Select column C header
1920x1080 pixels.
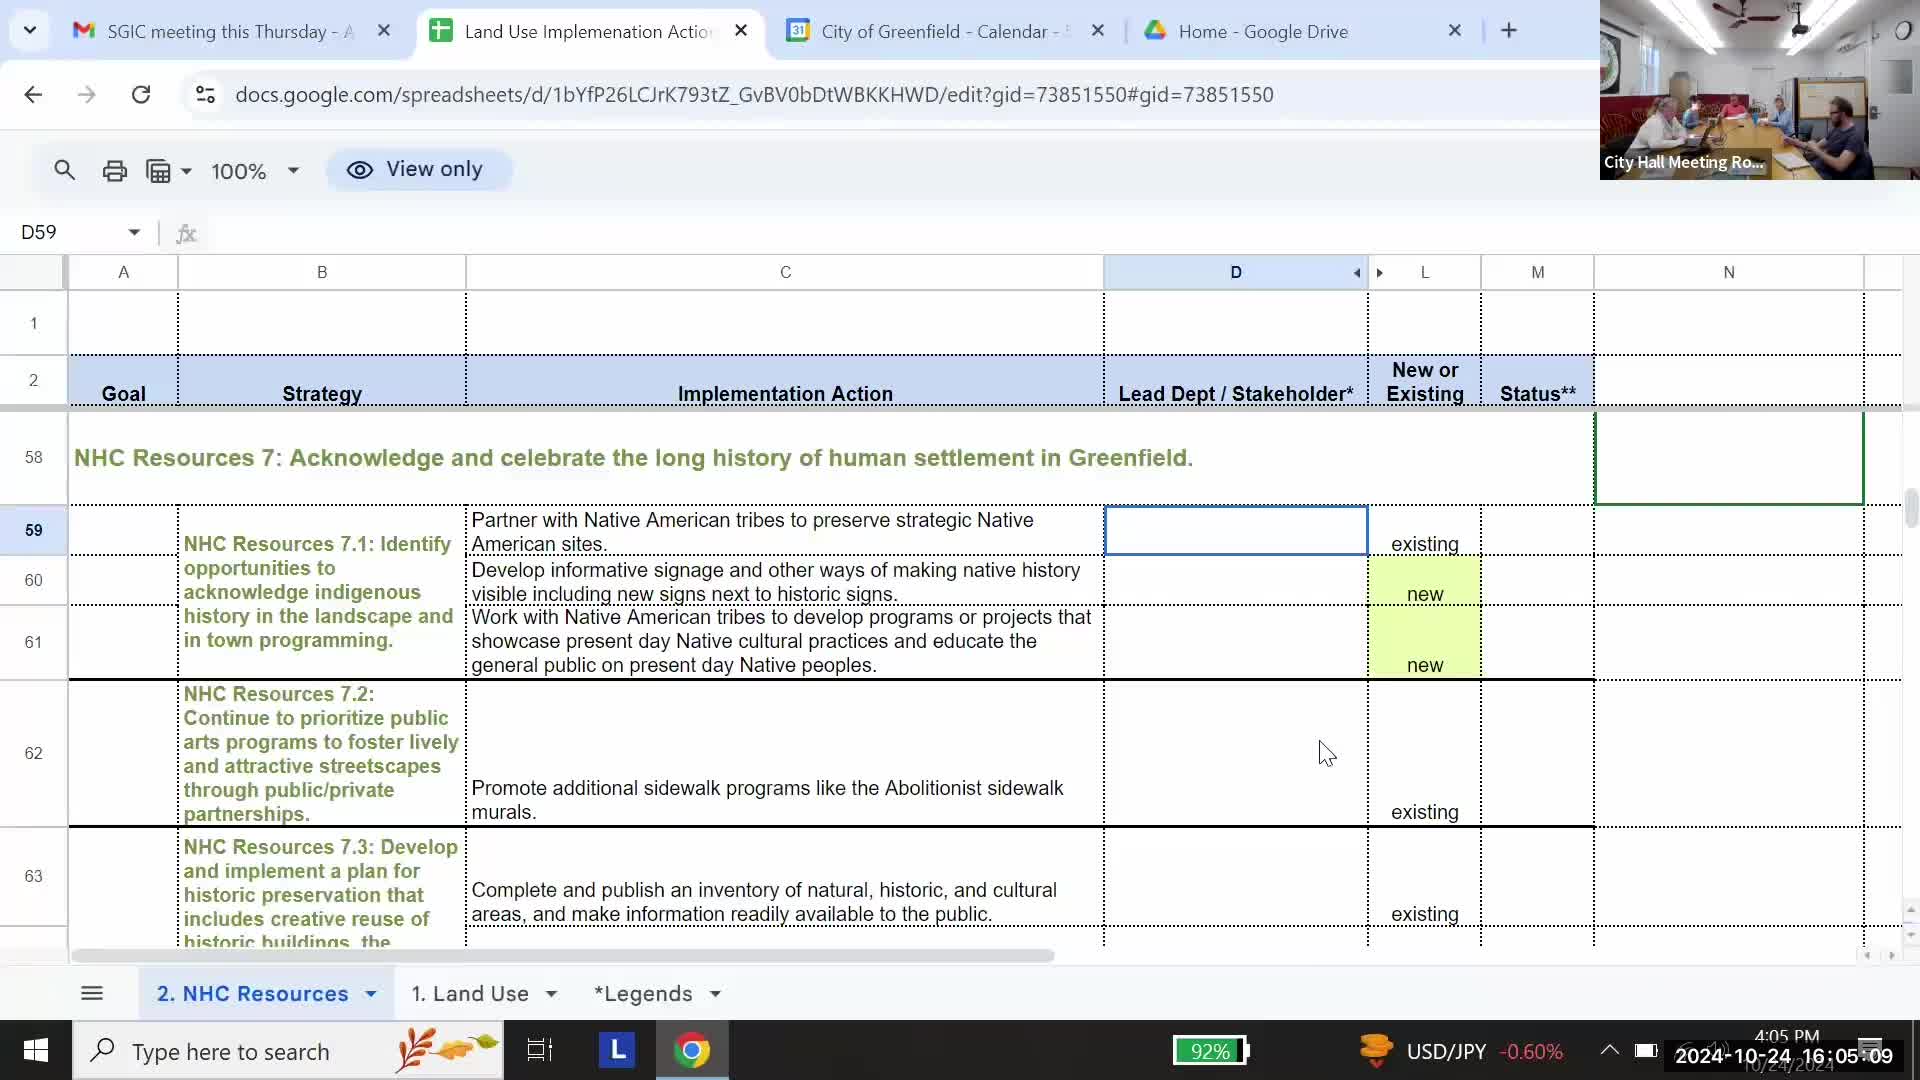coord(785,272)
